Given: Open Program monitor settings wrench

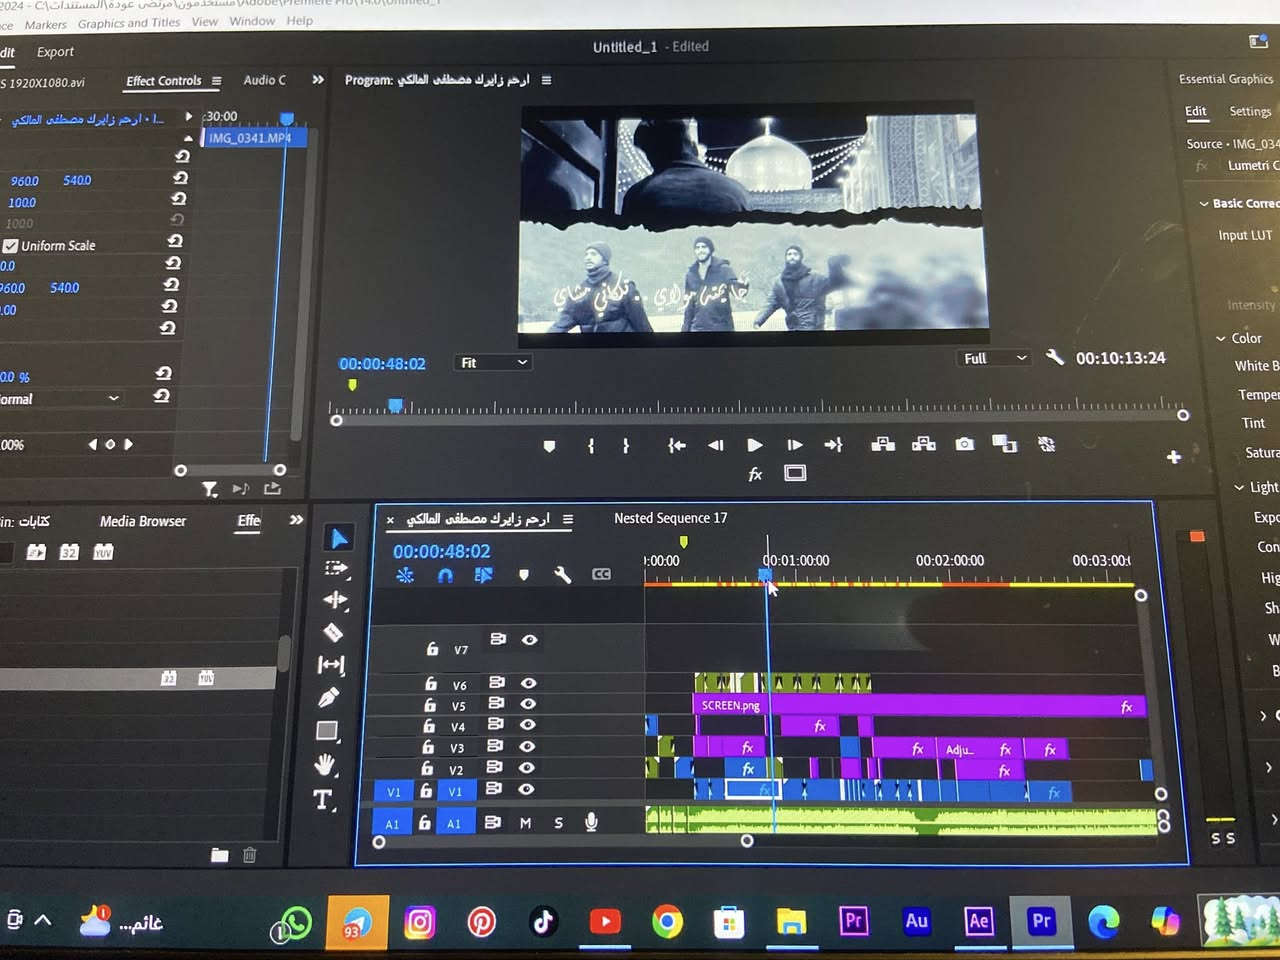Looking at the screenshot, I should [x=1054, y=357].
